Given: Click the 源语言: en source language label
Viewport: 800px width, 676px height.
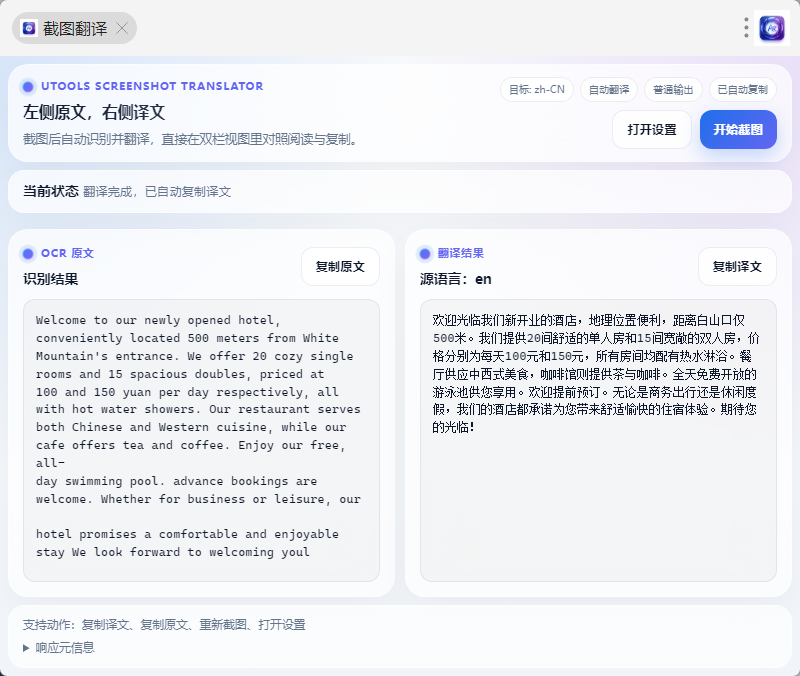Looking at the screenshot, I should coord(456,279).
